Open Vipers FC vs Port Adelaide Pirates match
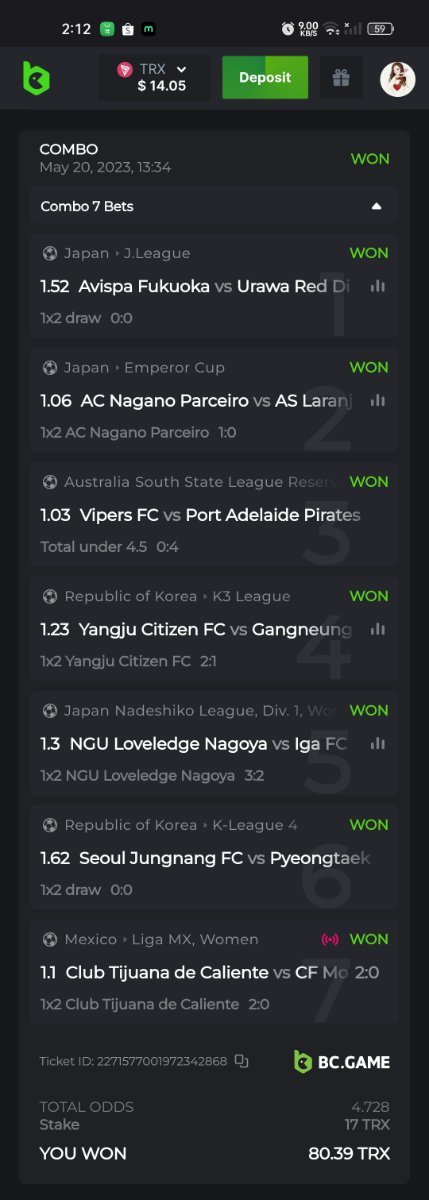This screenshot has width=429, height=1200. tap(200, 515)
